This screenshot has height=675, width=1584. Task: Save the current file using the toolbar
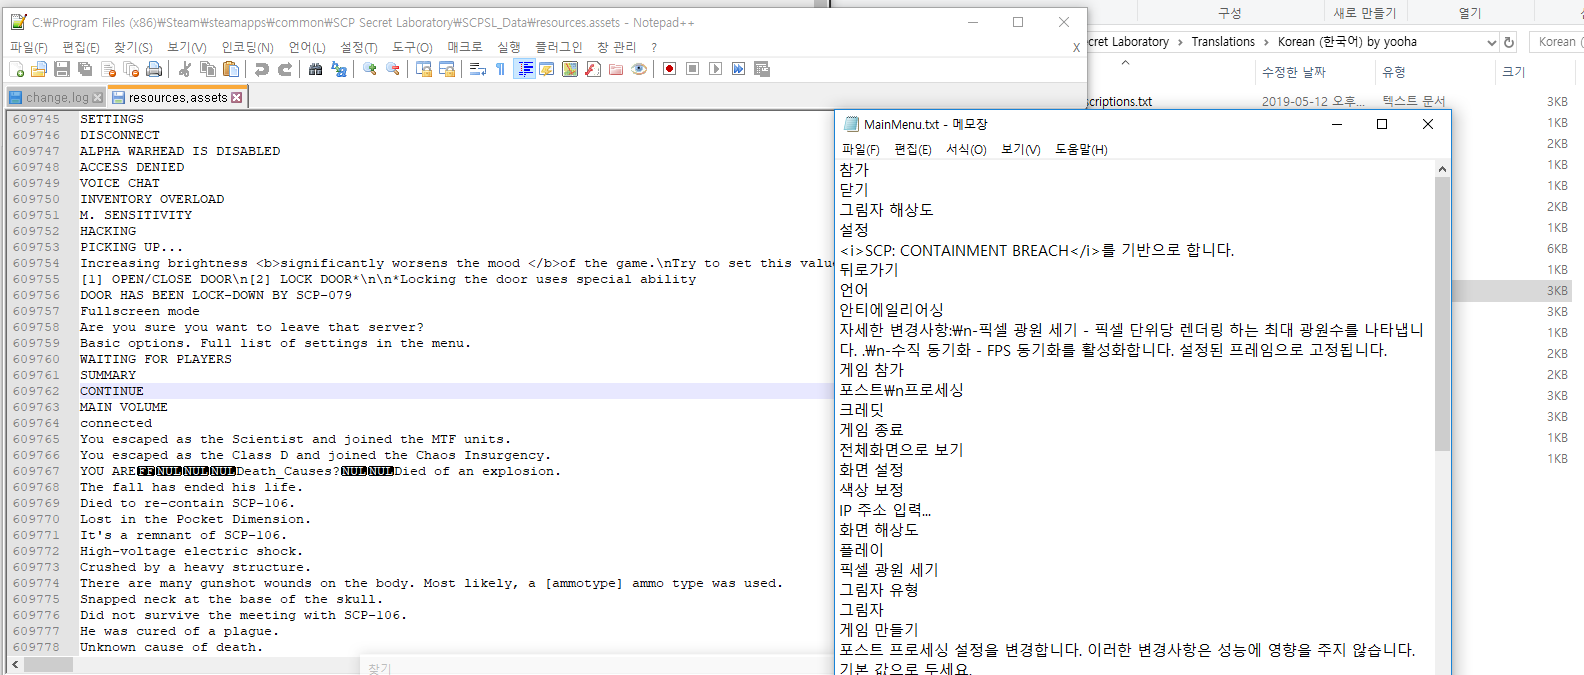(x=62, y=69)
